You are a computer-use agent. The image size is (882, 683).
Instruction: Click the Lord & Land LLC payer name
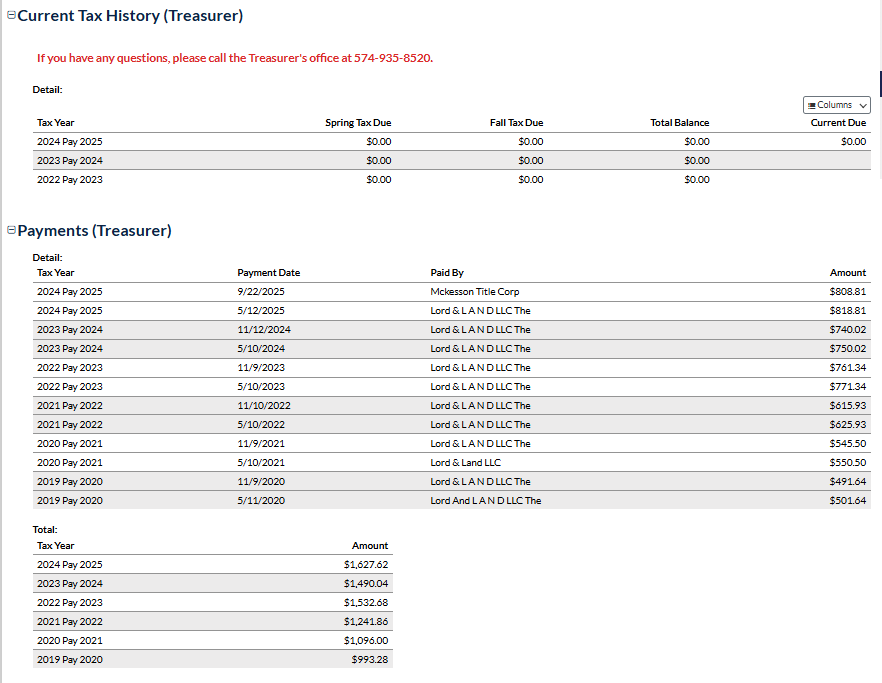pyautogui.click(x=466, y=463)
